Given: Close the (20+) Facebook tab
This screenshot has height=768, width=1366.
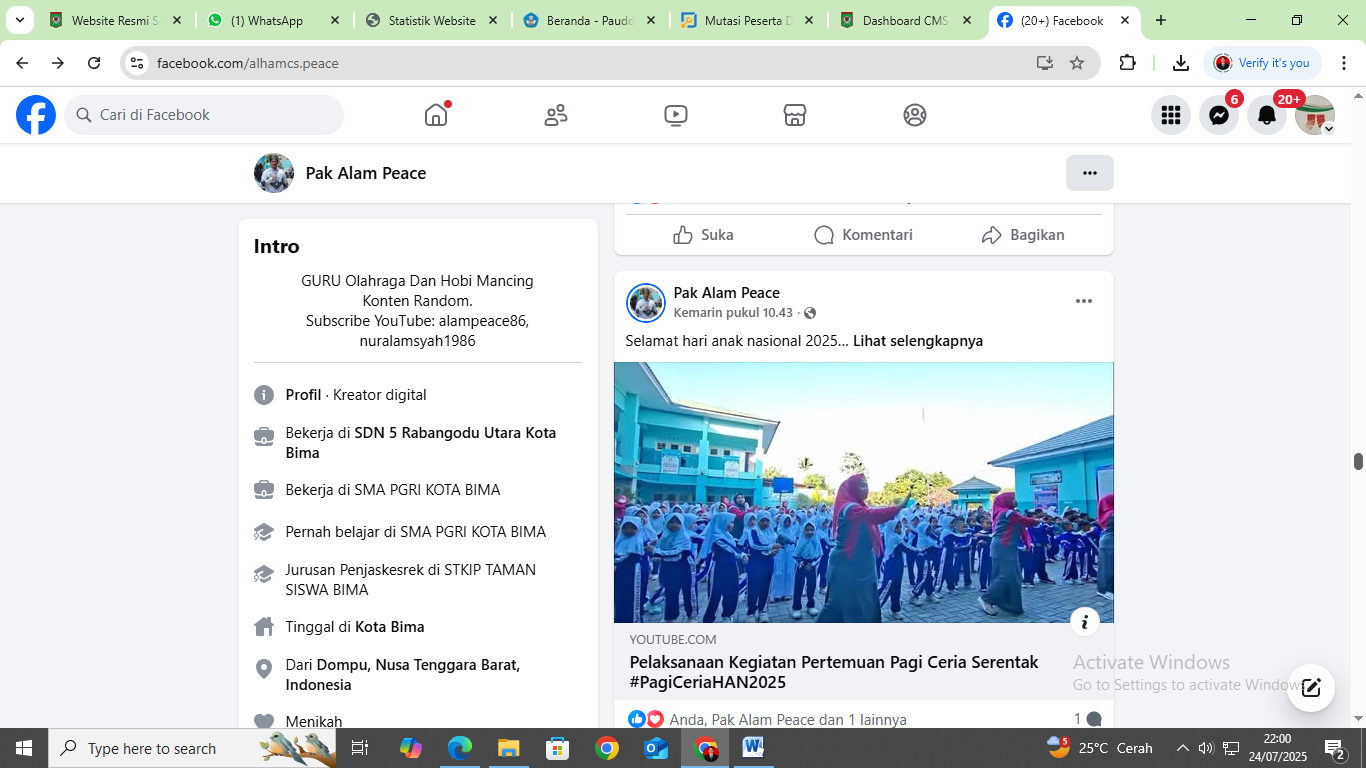Looking at the screenshot, I should click(x=1125, y=20).
